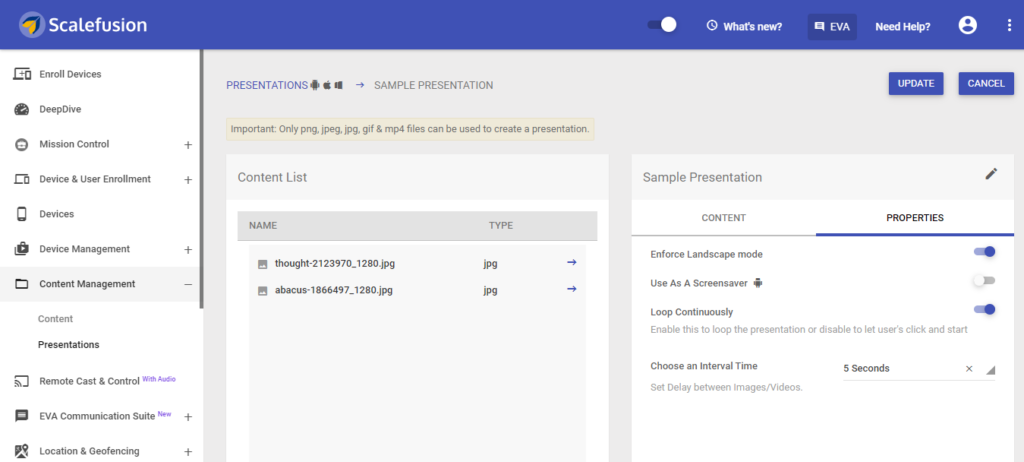This screenshot has width=1024, height=462.
Task: Click the pencil edit icon beside Sample Presentation
Action: (991, 174)
